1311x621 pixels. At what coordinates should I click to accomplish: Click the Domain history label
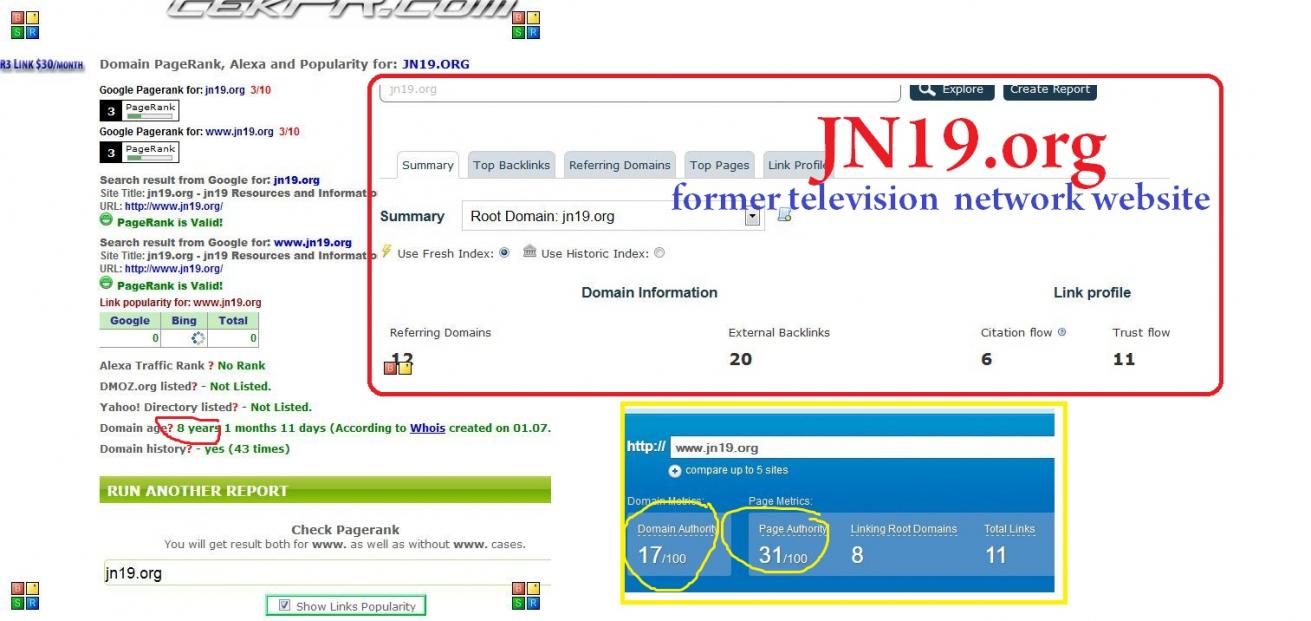pos(145,449)
